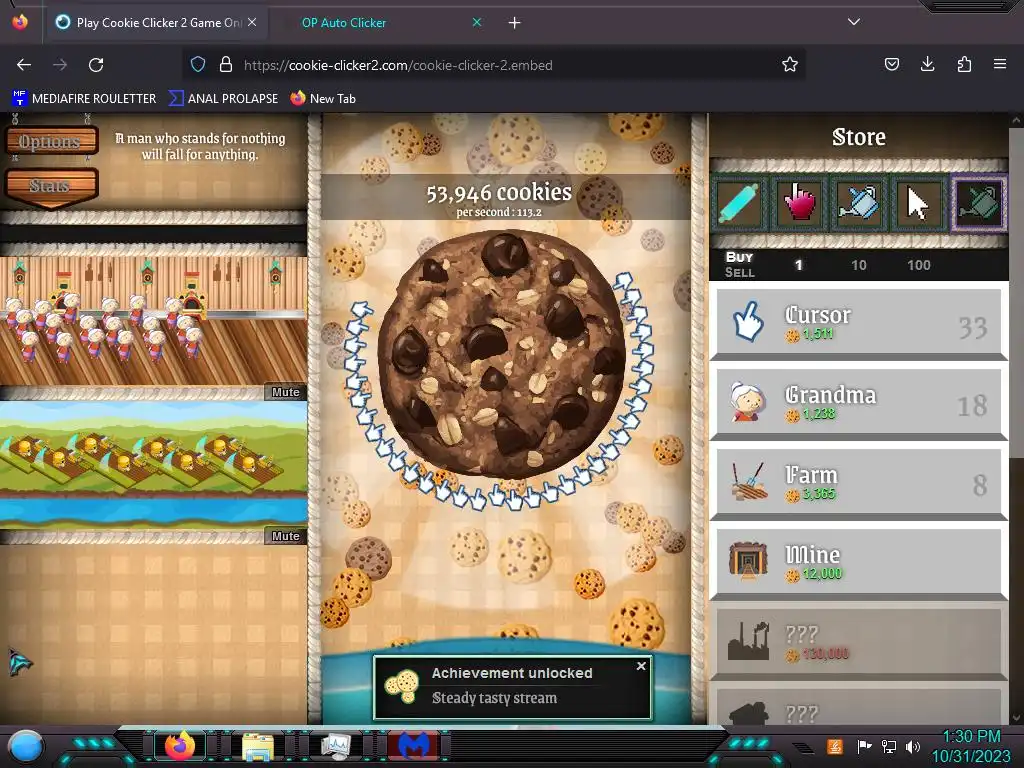This screenshot has height=768, width=1024.
Task: Expand the list all tabs dropdown
Action: [854, 22]
